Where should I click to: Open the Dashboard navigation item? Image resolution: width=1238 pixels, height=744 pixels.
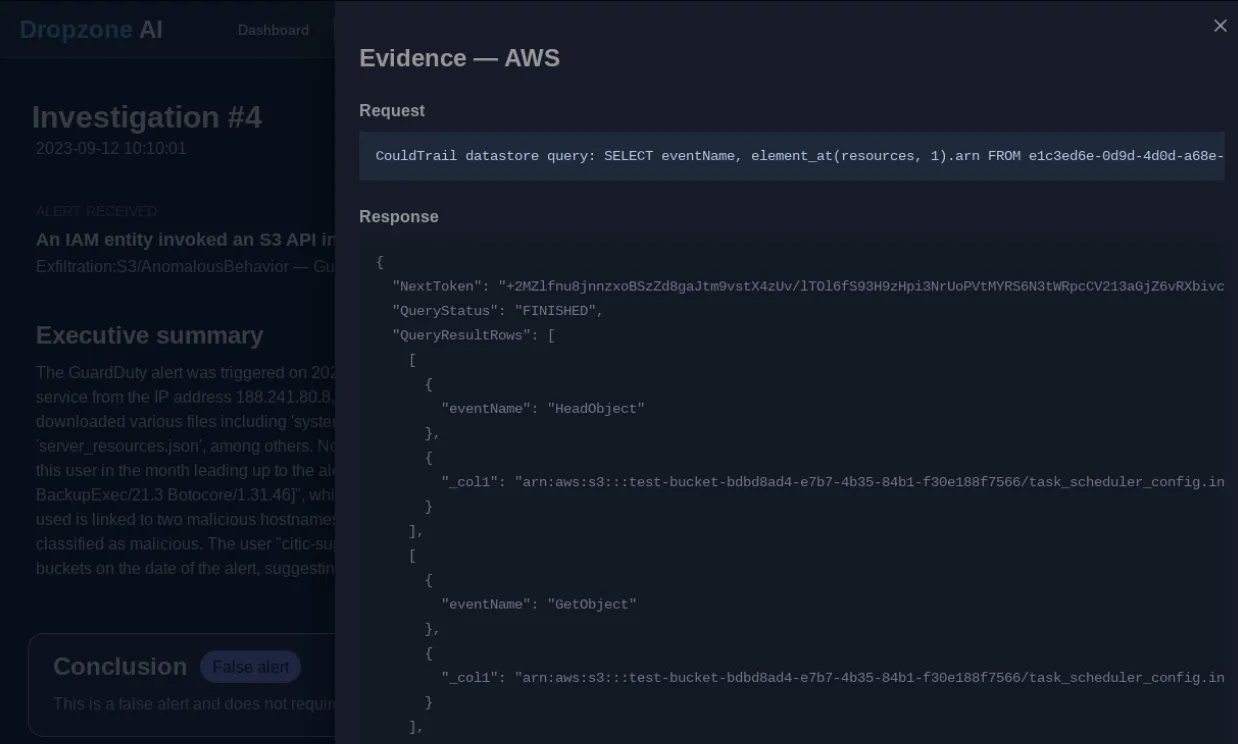click(x=273, y=30)
